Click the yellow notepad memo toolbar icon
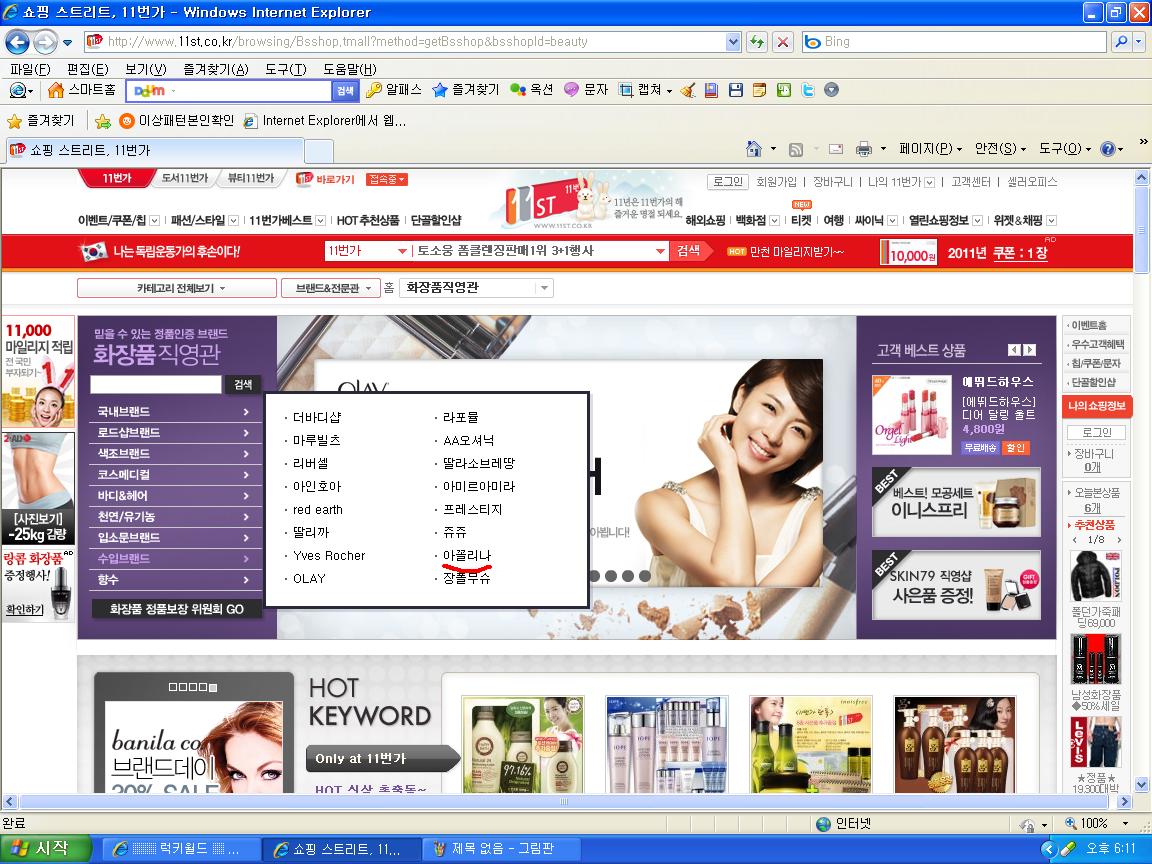 pos(760,90)
